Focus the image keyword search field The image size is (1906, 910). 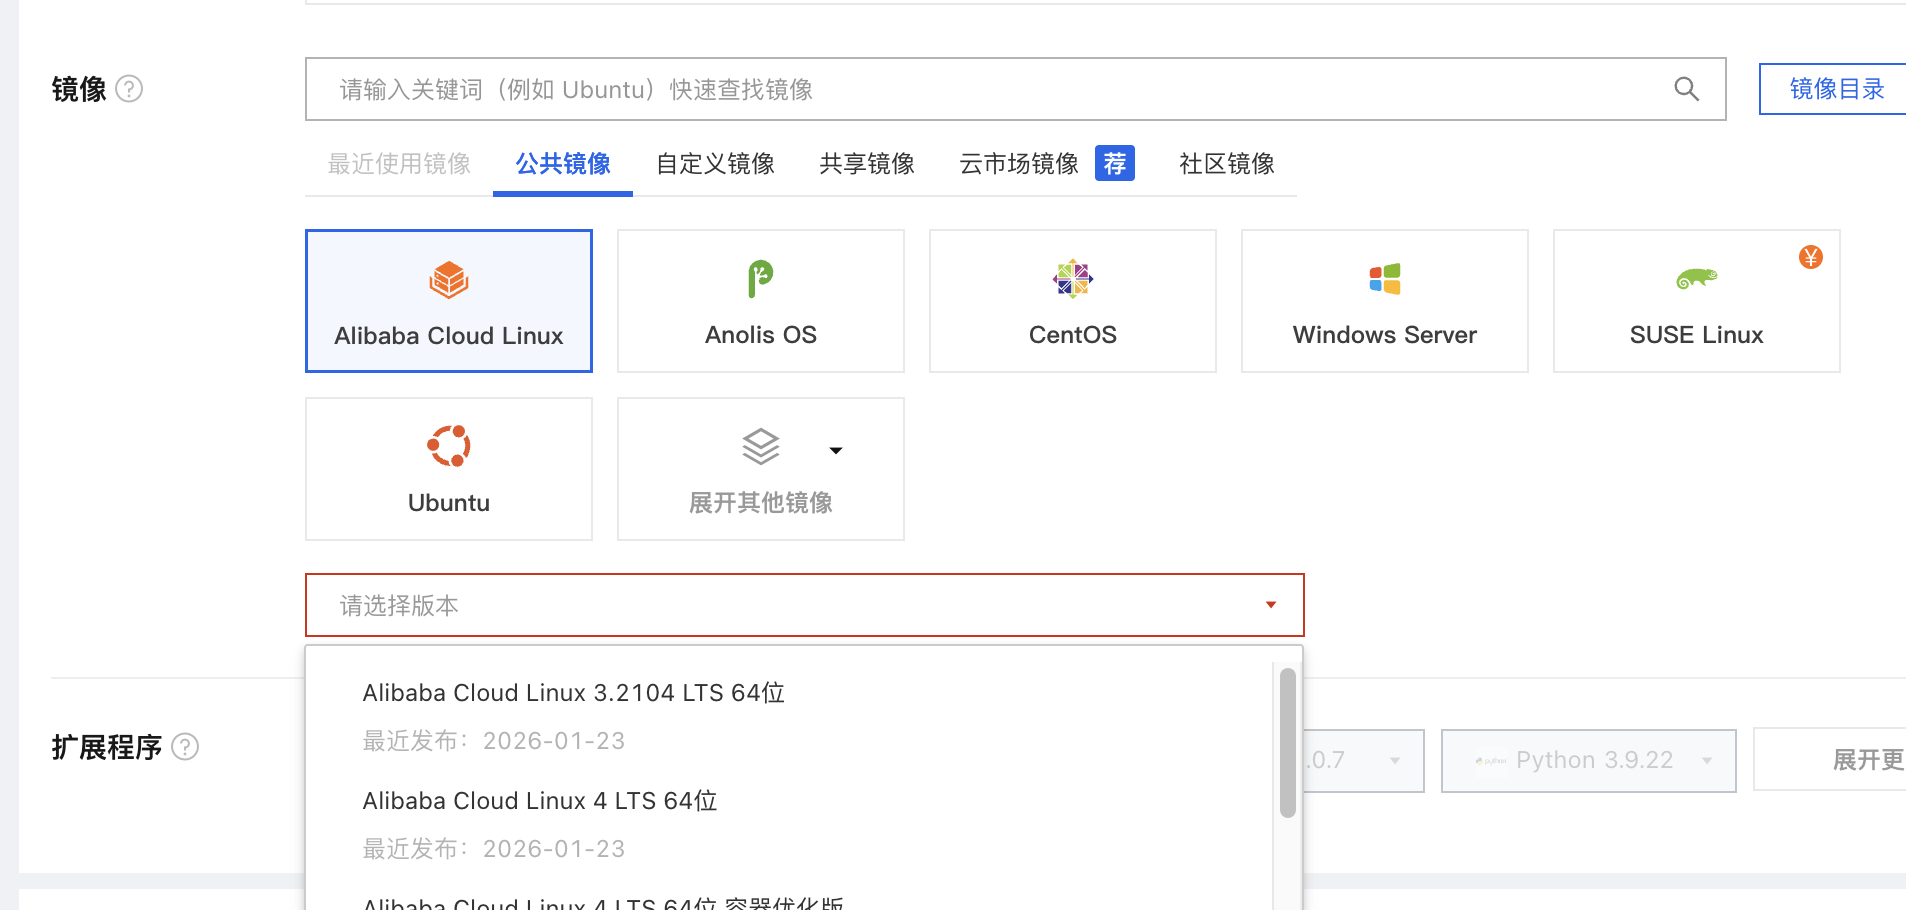[x=1015, y=89]
